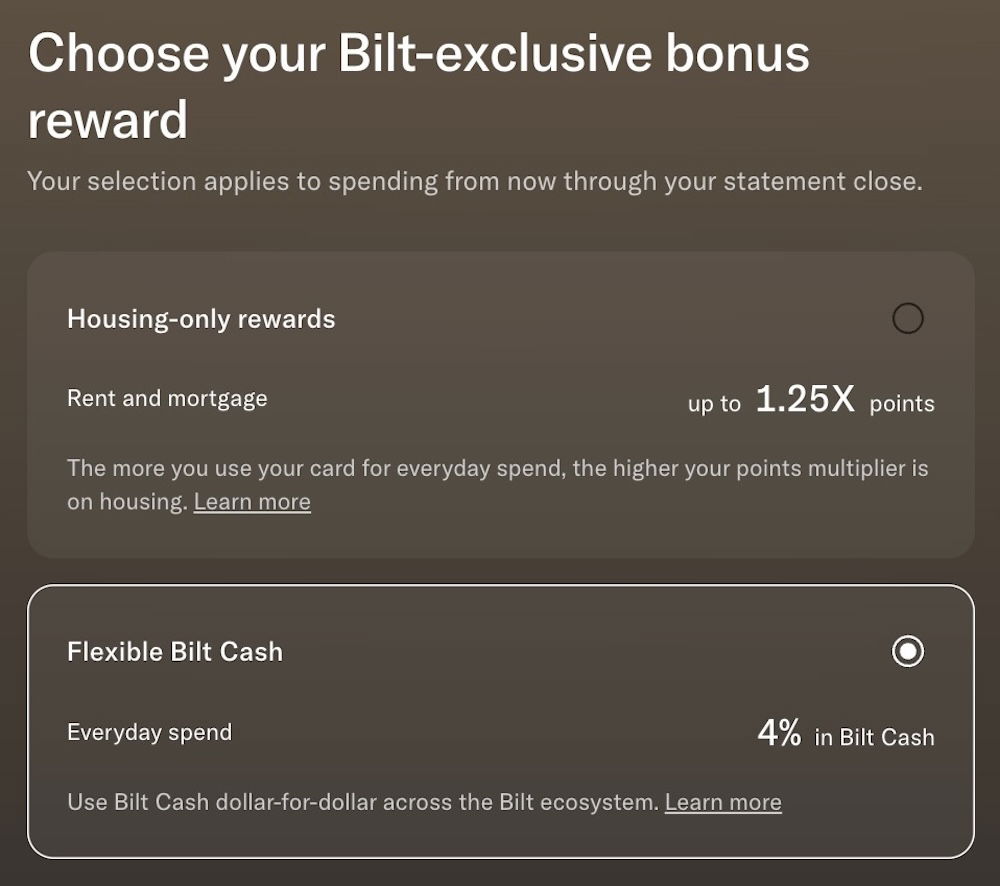The height and width of the screenshot is (886, 1000).
Task: Click the 'points' text after 1.25X
Action: tap(901, 404)
